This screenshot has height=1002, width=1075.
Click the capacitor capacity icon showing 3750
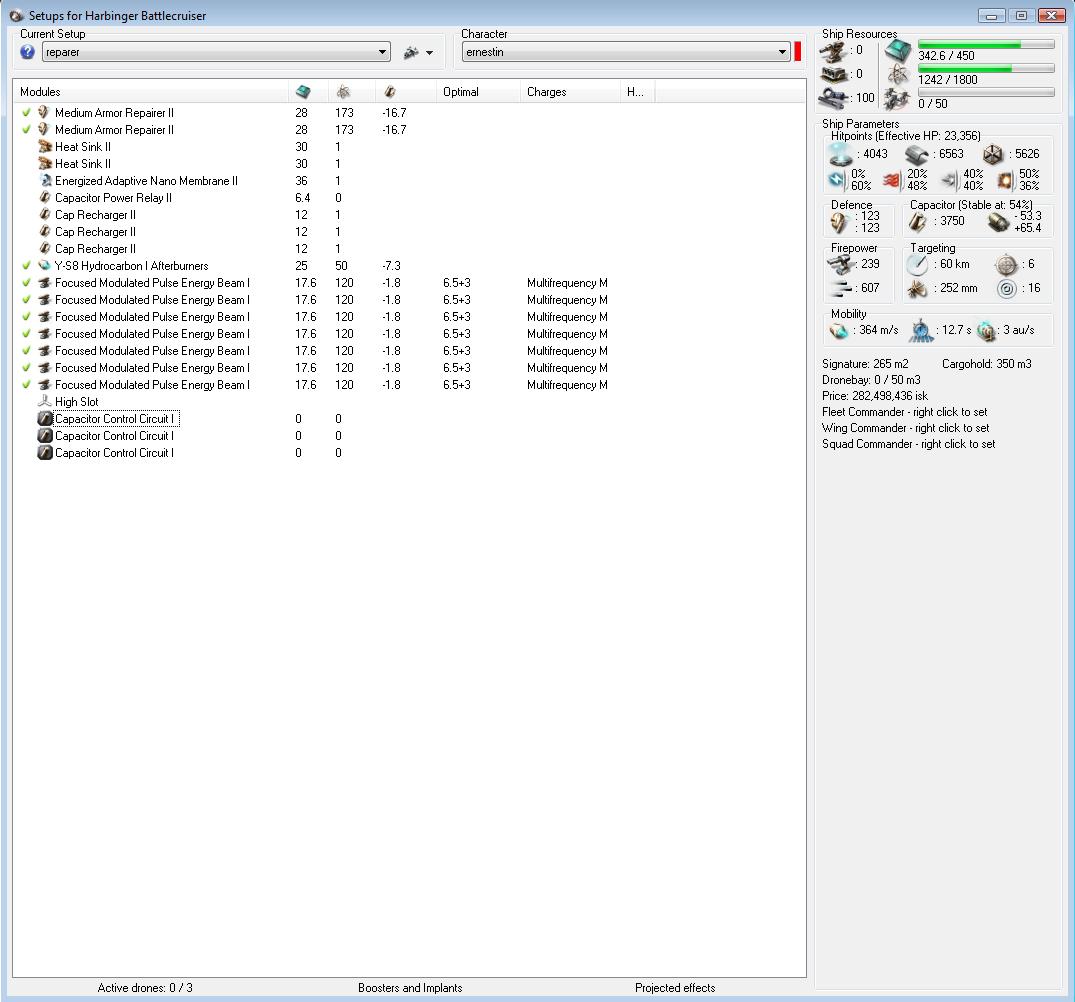(918, 221)
